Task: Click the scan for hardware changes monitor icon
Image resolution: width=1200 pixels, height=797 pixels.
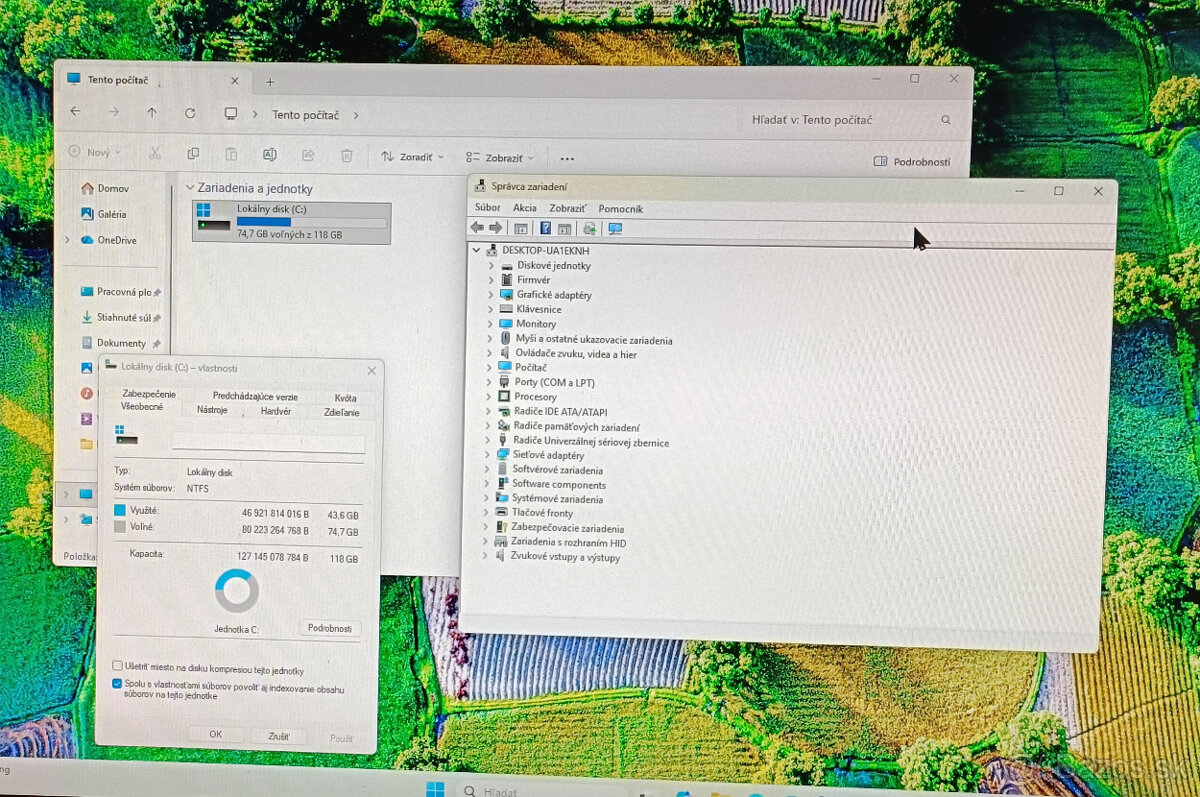Action: point(615,228)
